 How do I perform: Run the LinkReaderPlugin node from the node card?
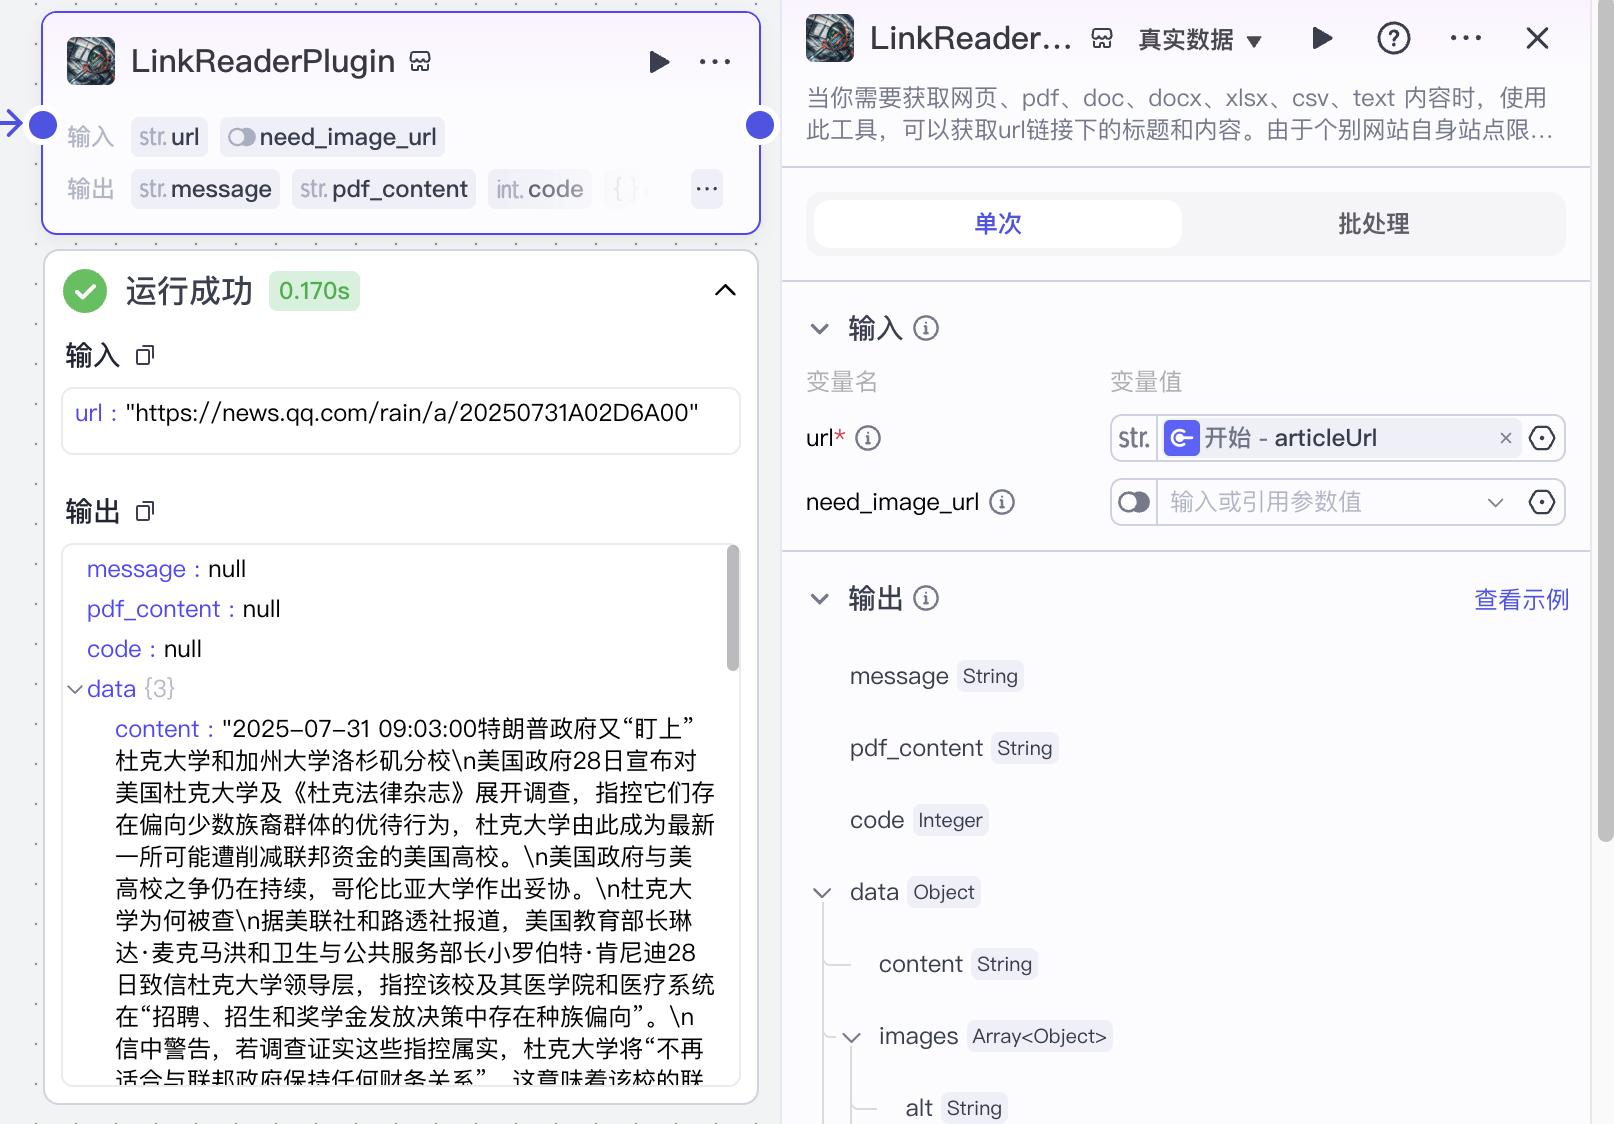point(659,61)
